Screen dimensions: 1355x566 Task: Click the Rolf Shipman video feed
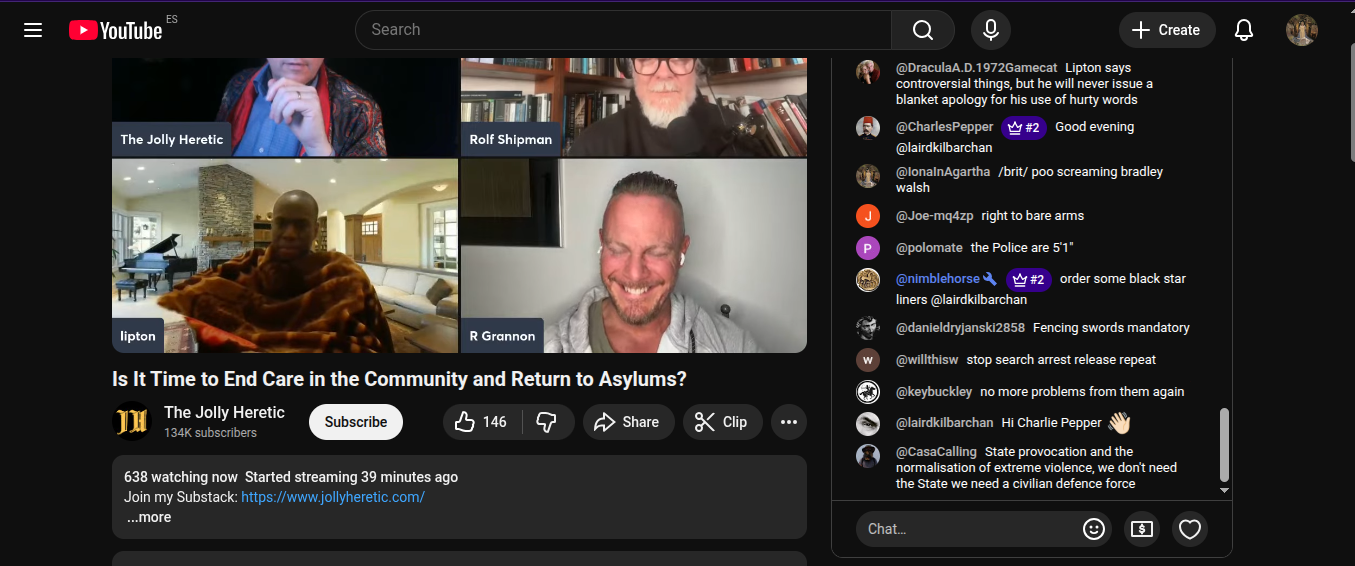[x=634, y=106]
